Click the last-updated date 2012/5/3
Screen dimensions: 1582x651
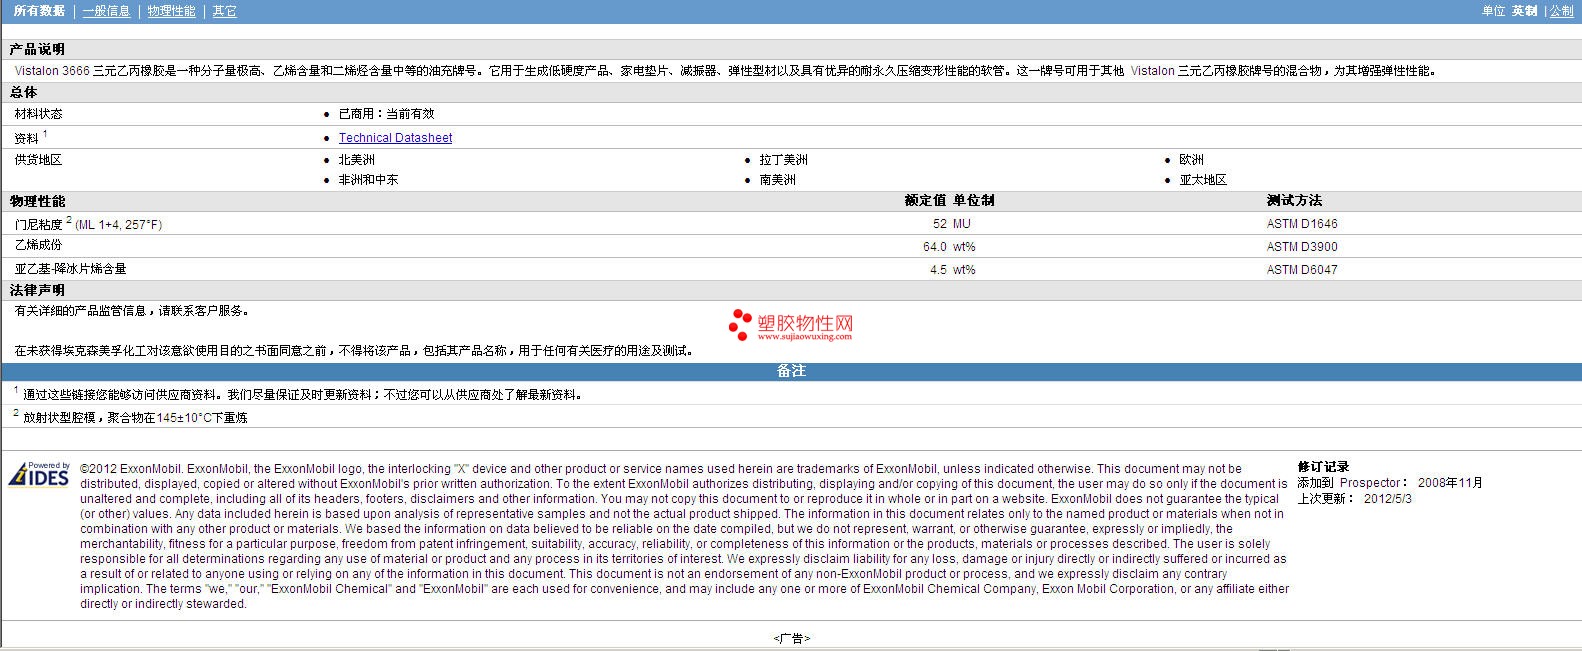point(1388,498)
